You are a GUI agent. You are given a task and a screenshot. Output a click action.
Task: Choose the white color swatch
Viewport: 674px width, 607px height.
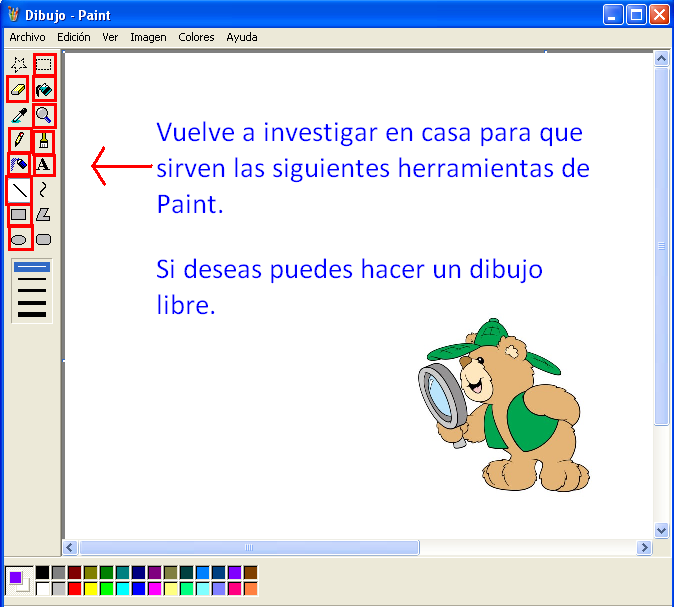tap(43, 589)
